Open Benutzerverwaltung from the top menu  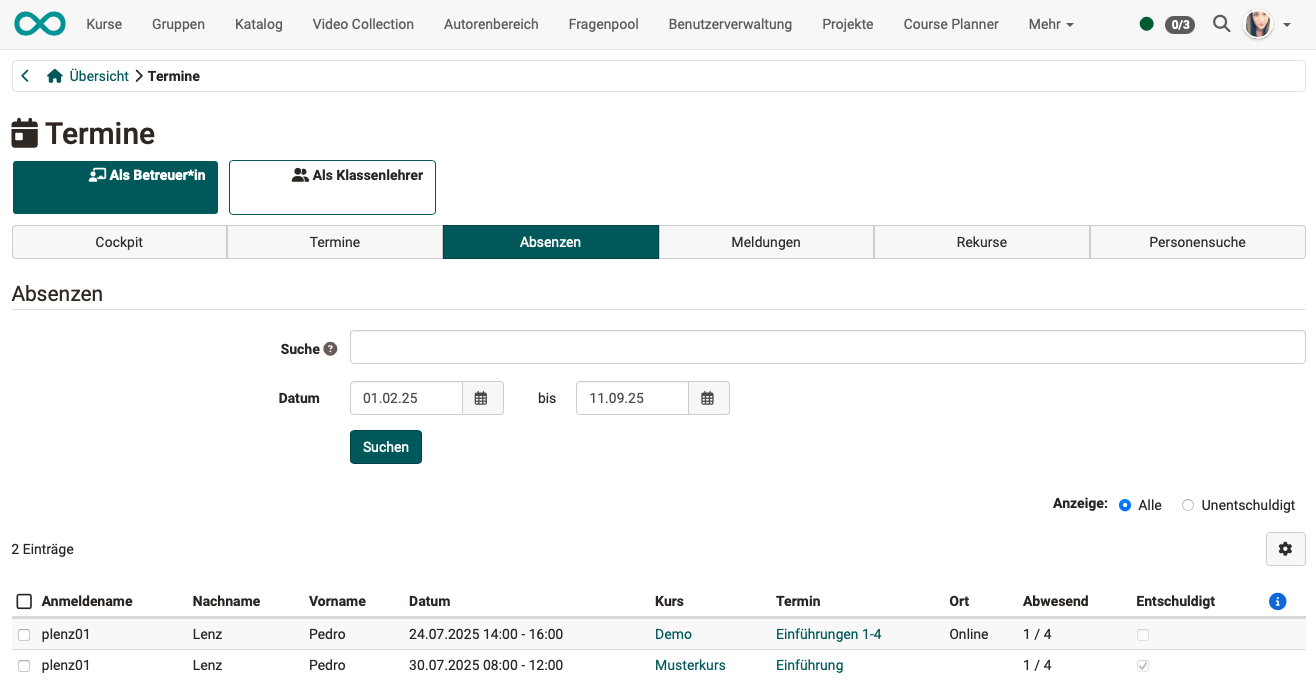[730, 24]
